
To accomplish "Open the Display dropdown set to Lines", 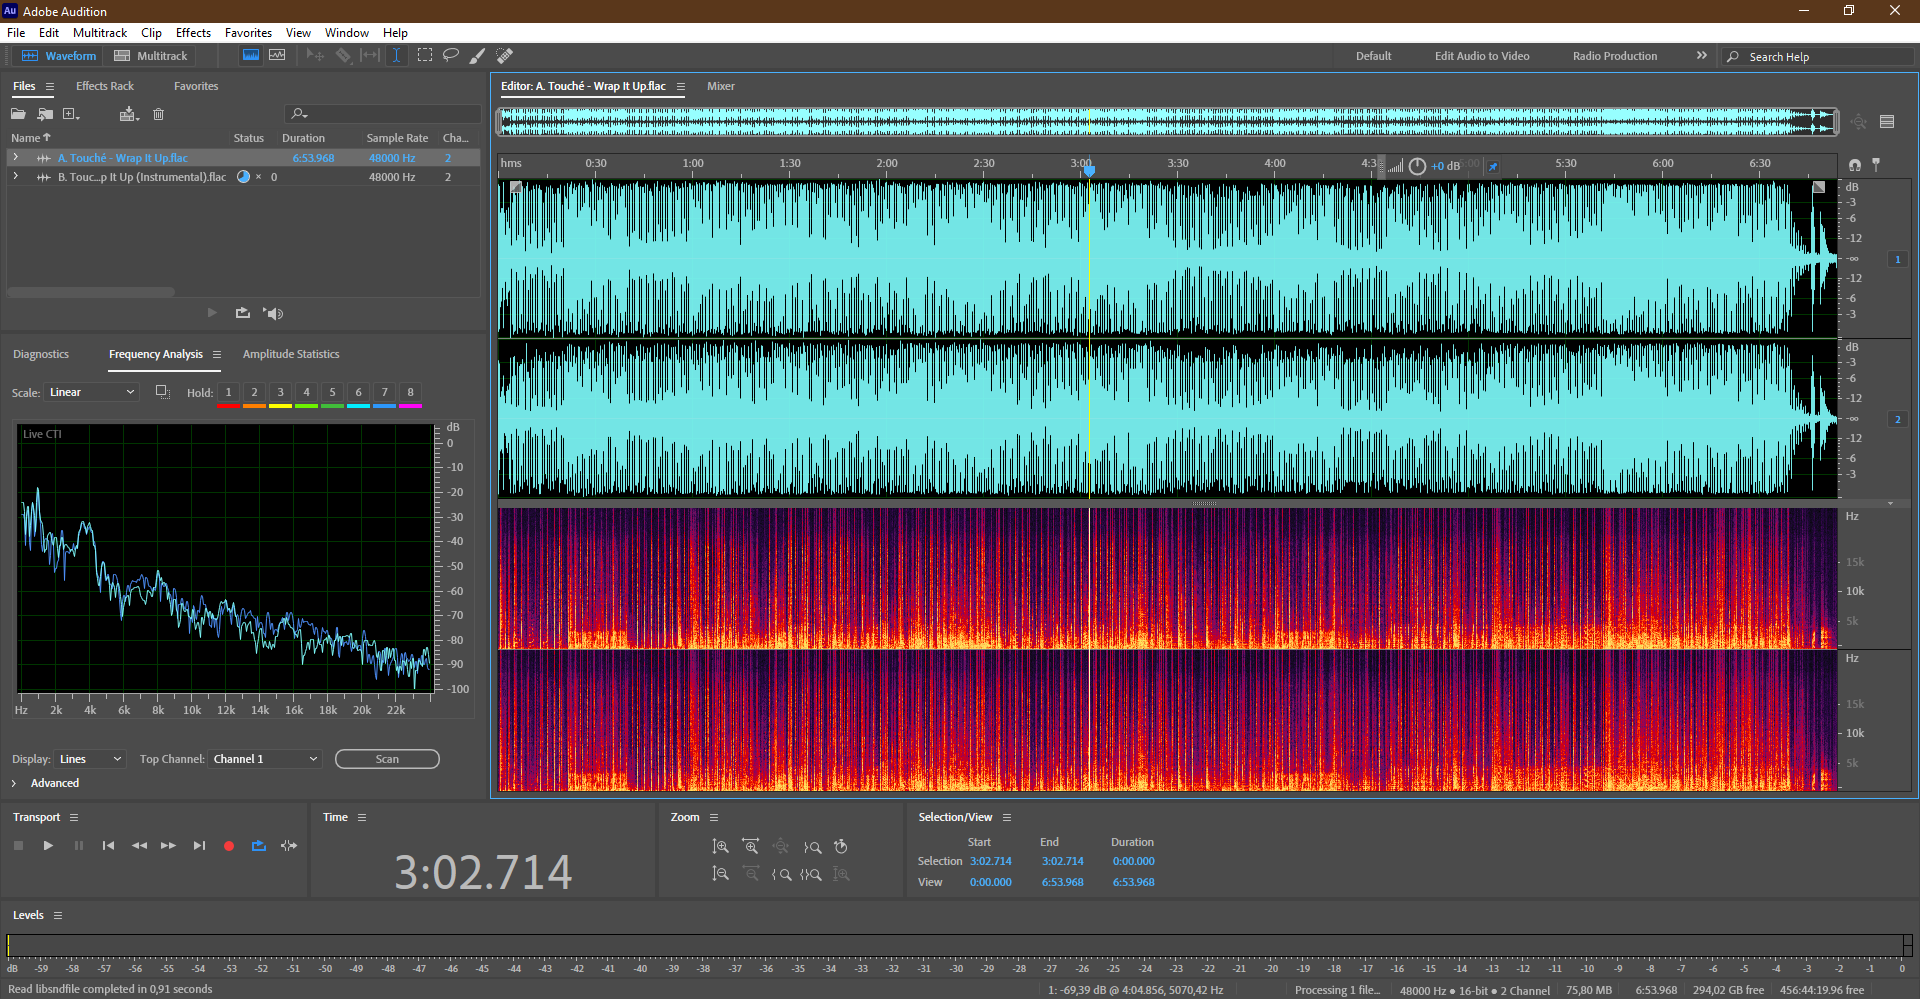I will [90, 759].
